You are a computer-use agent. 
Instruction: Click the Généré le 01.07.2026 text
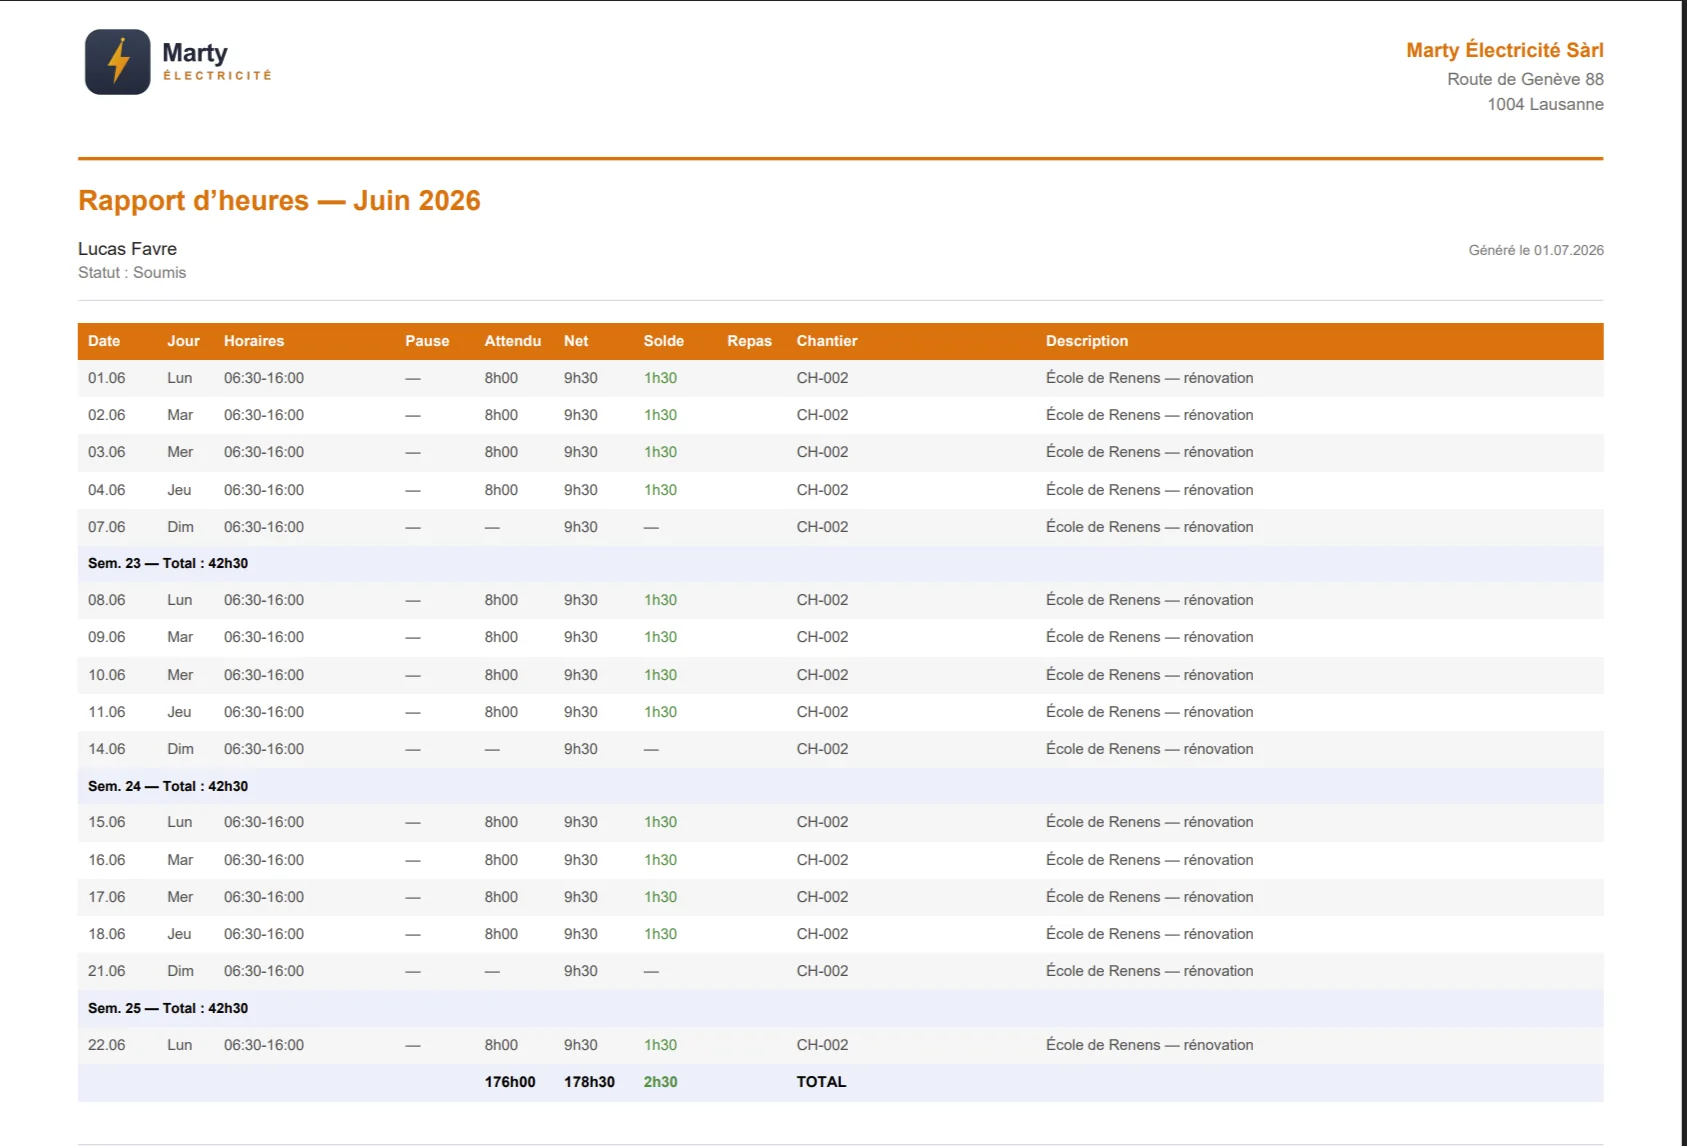click(1536, 250)
